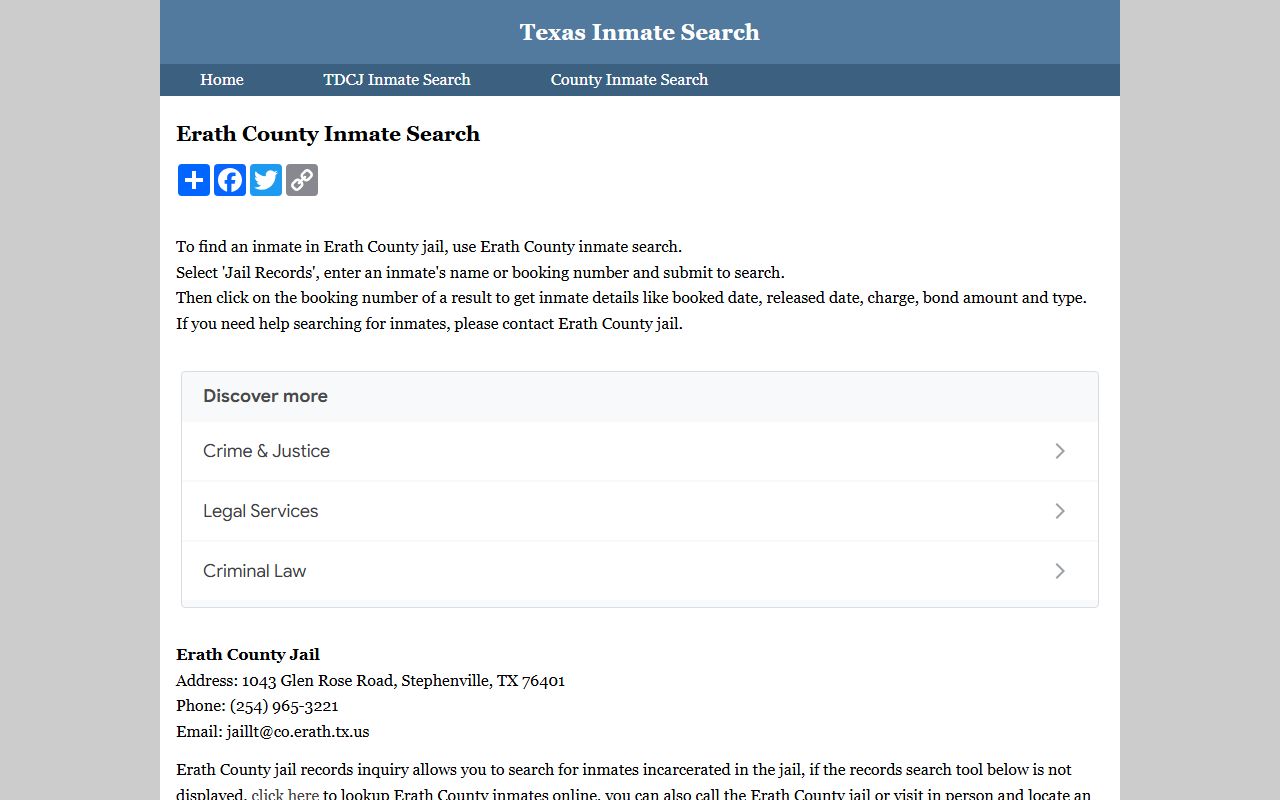
Task: Open the Criminal Law topic
Action: coord(640,571)
